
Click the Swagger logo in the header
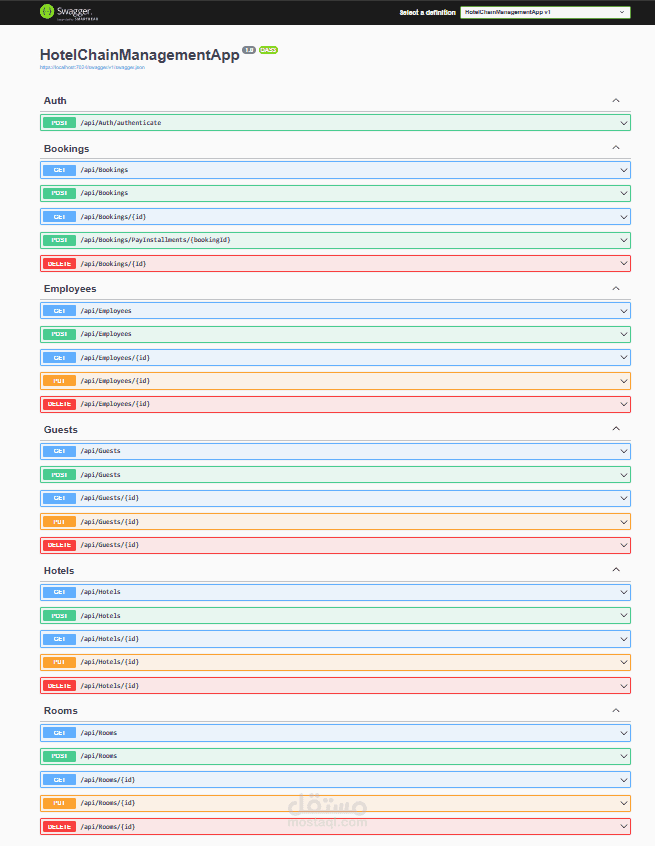click(69, 12)
